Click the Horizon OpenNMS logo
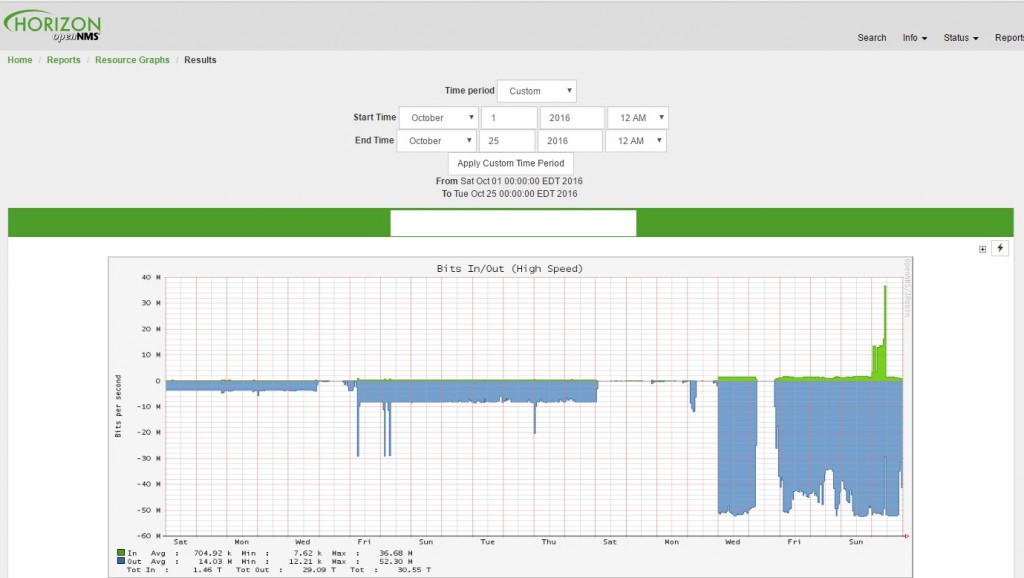Viewport: 1024px width, 578px height. click(52, 25)
